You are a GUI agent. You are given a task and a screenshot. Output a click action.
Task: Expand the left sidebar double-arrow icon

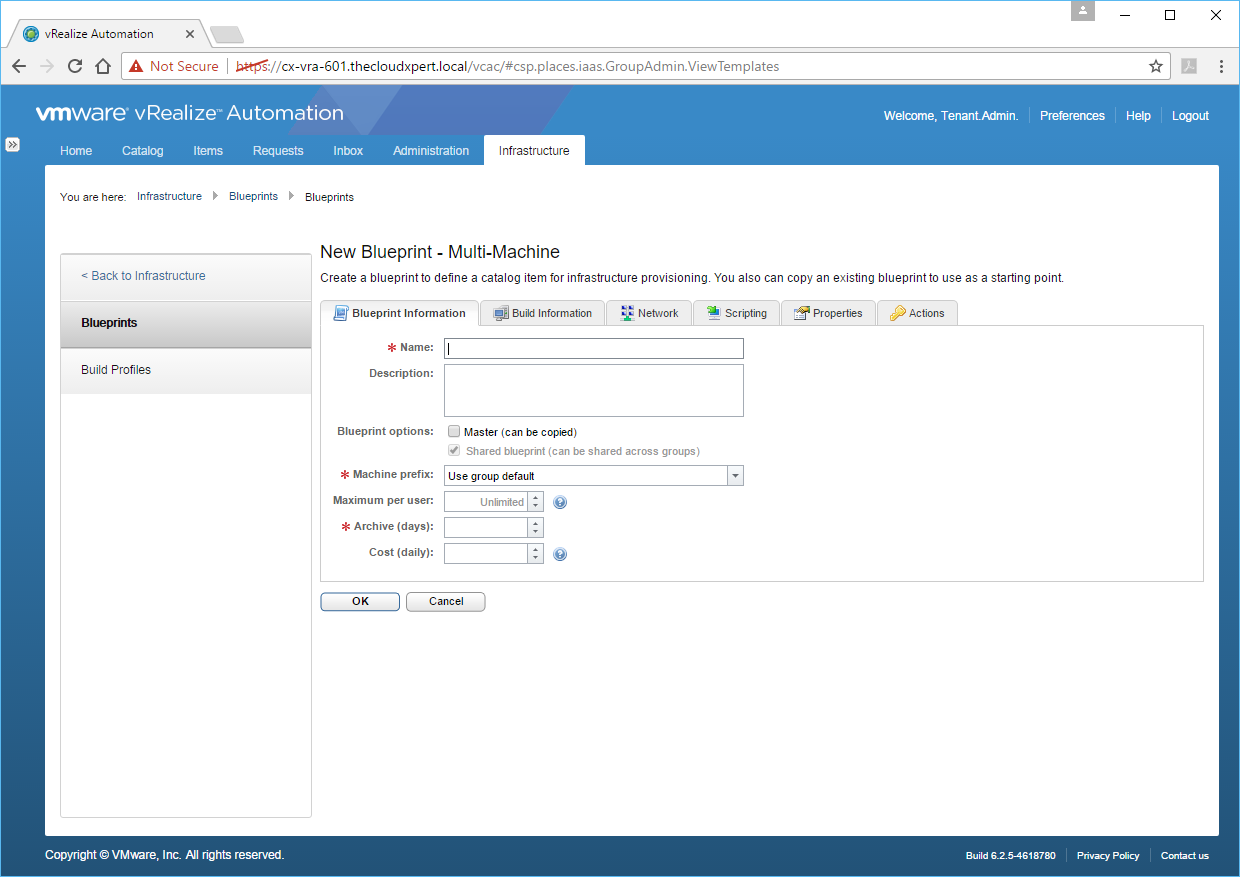12,144
